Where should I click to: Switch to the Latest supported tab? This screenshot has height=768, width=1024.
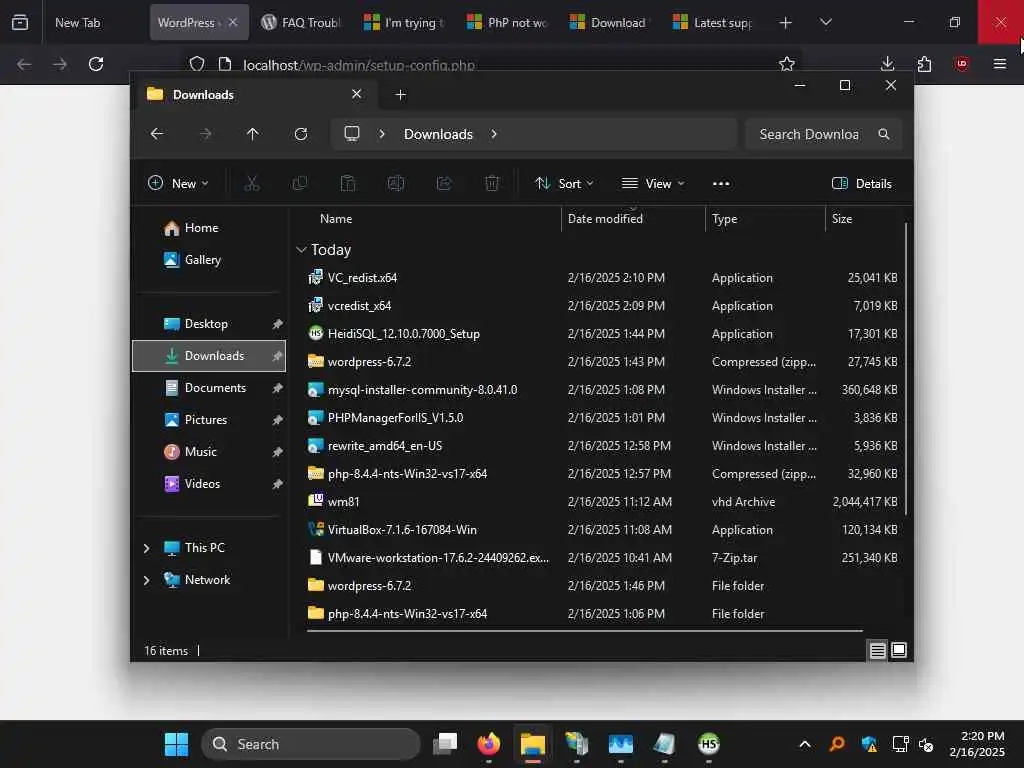click(714, 22)
